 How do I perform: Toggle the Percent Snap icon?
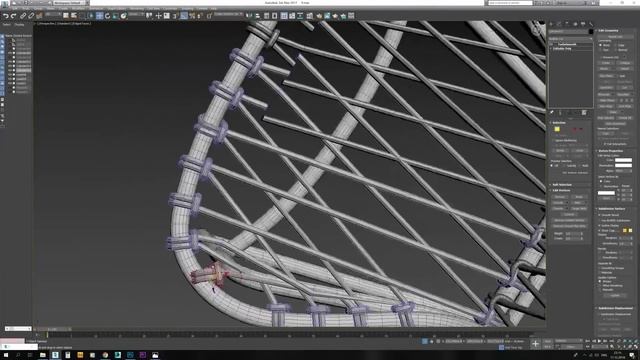(x=191, y=16)
